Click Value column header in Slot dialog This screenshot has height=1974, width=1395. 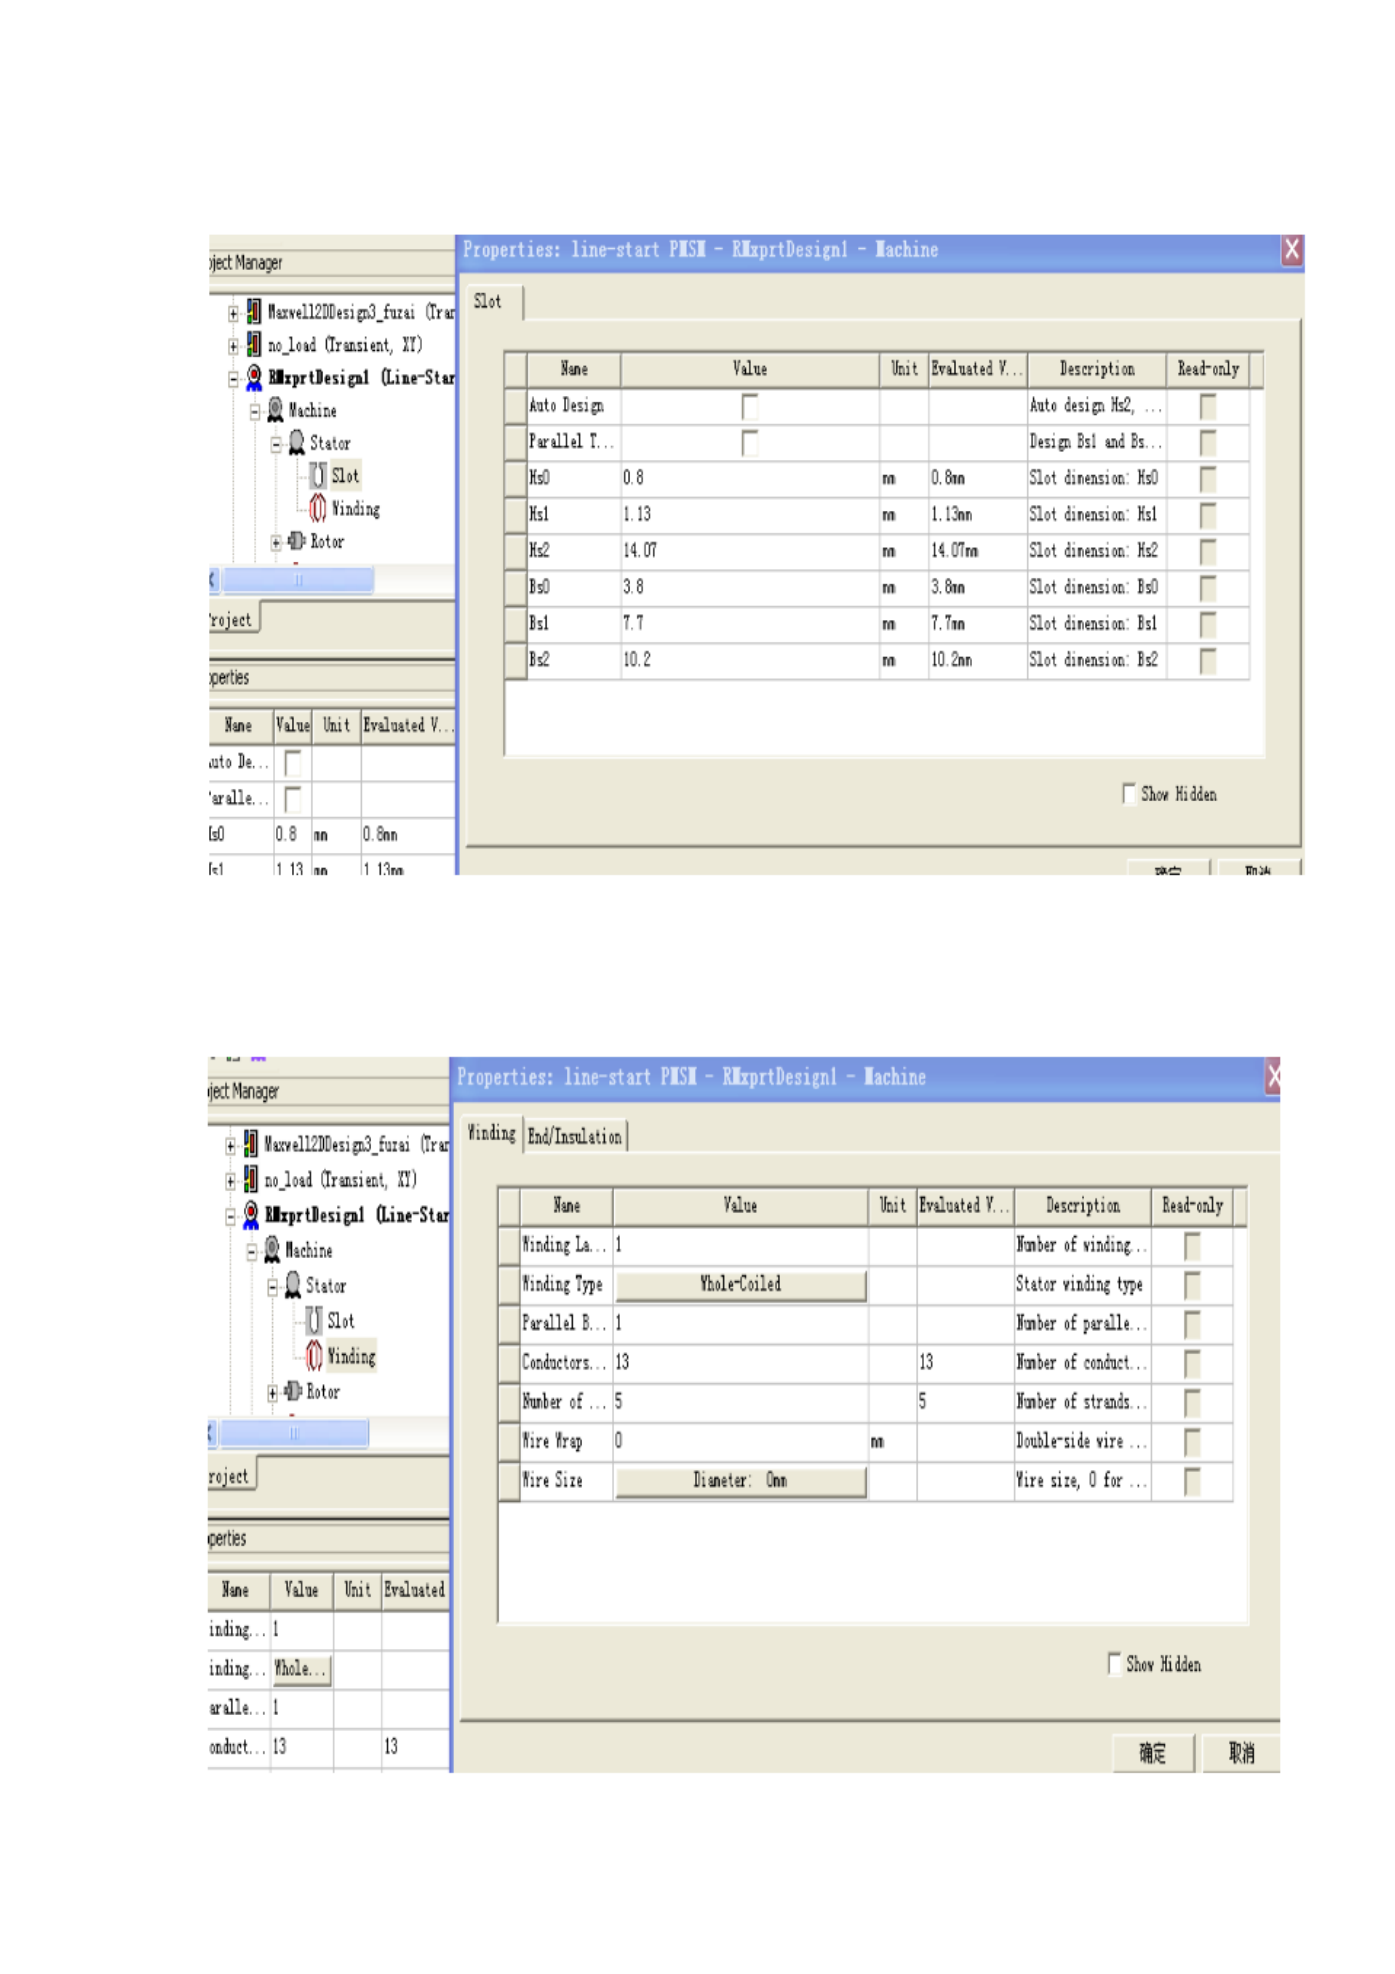pyautogui.click(x=750, y=369)
